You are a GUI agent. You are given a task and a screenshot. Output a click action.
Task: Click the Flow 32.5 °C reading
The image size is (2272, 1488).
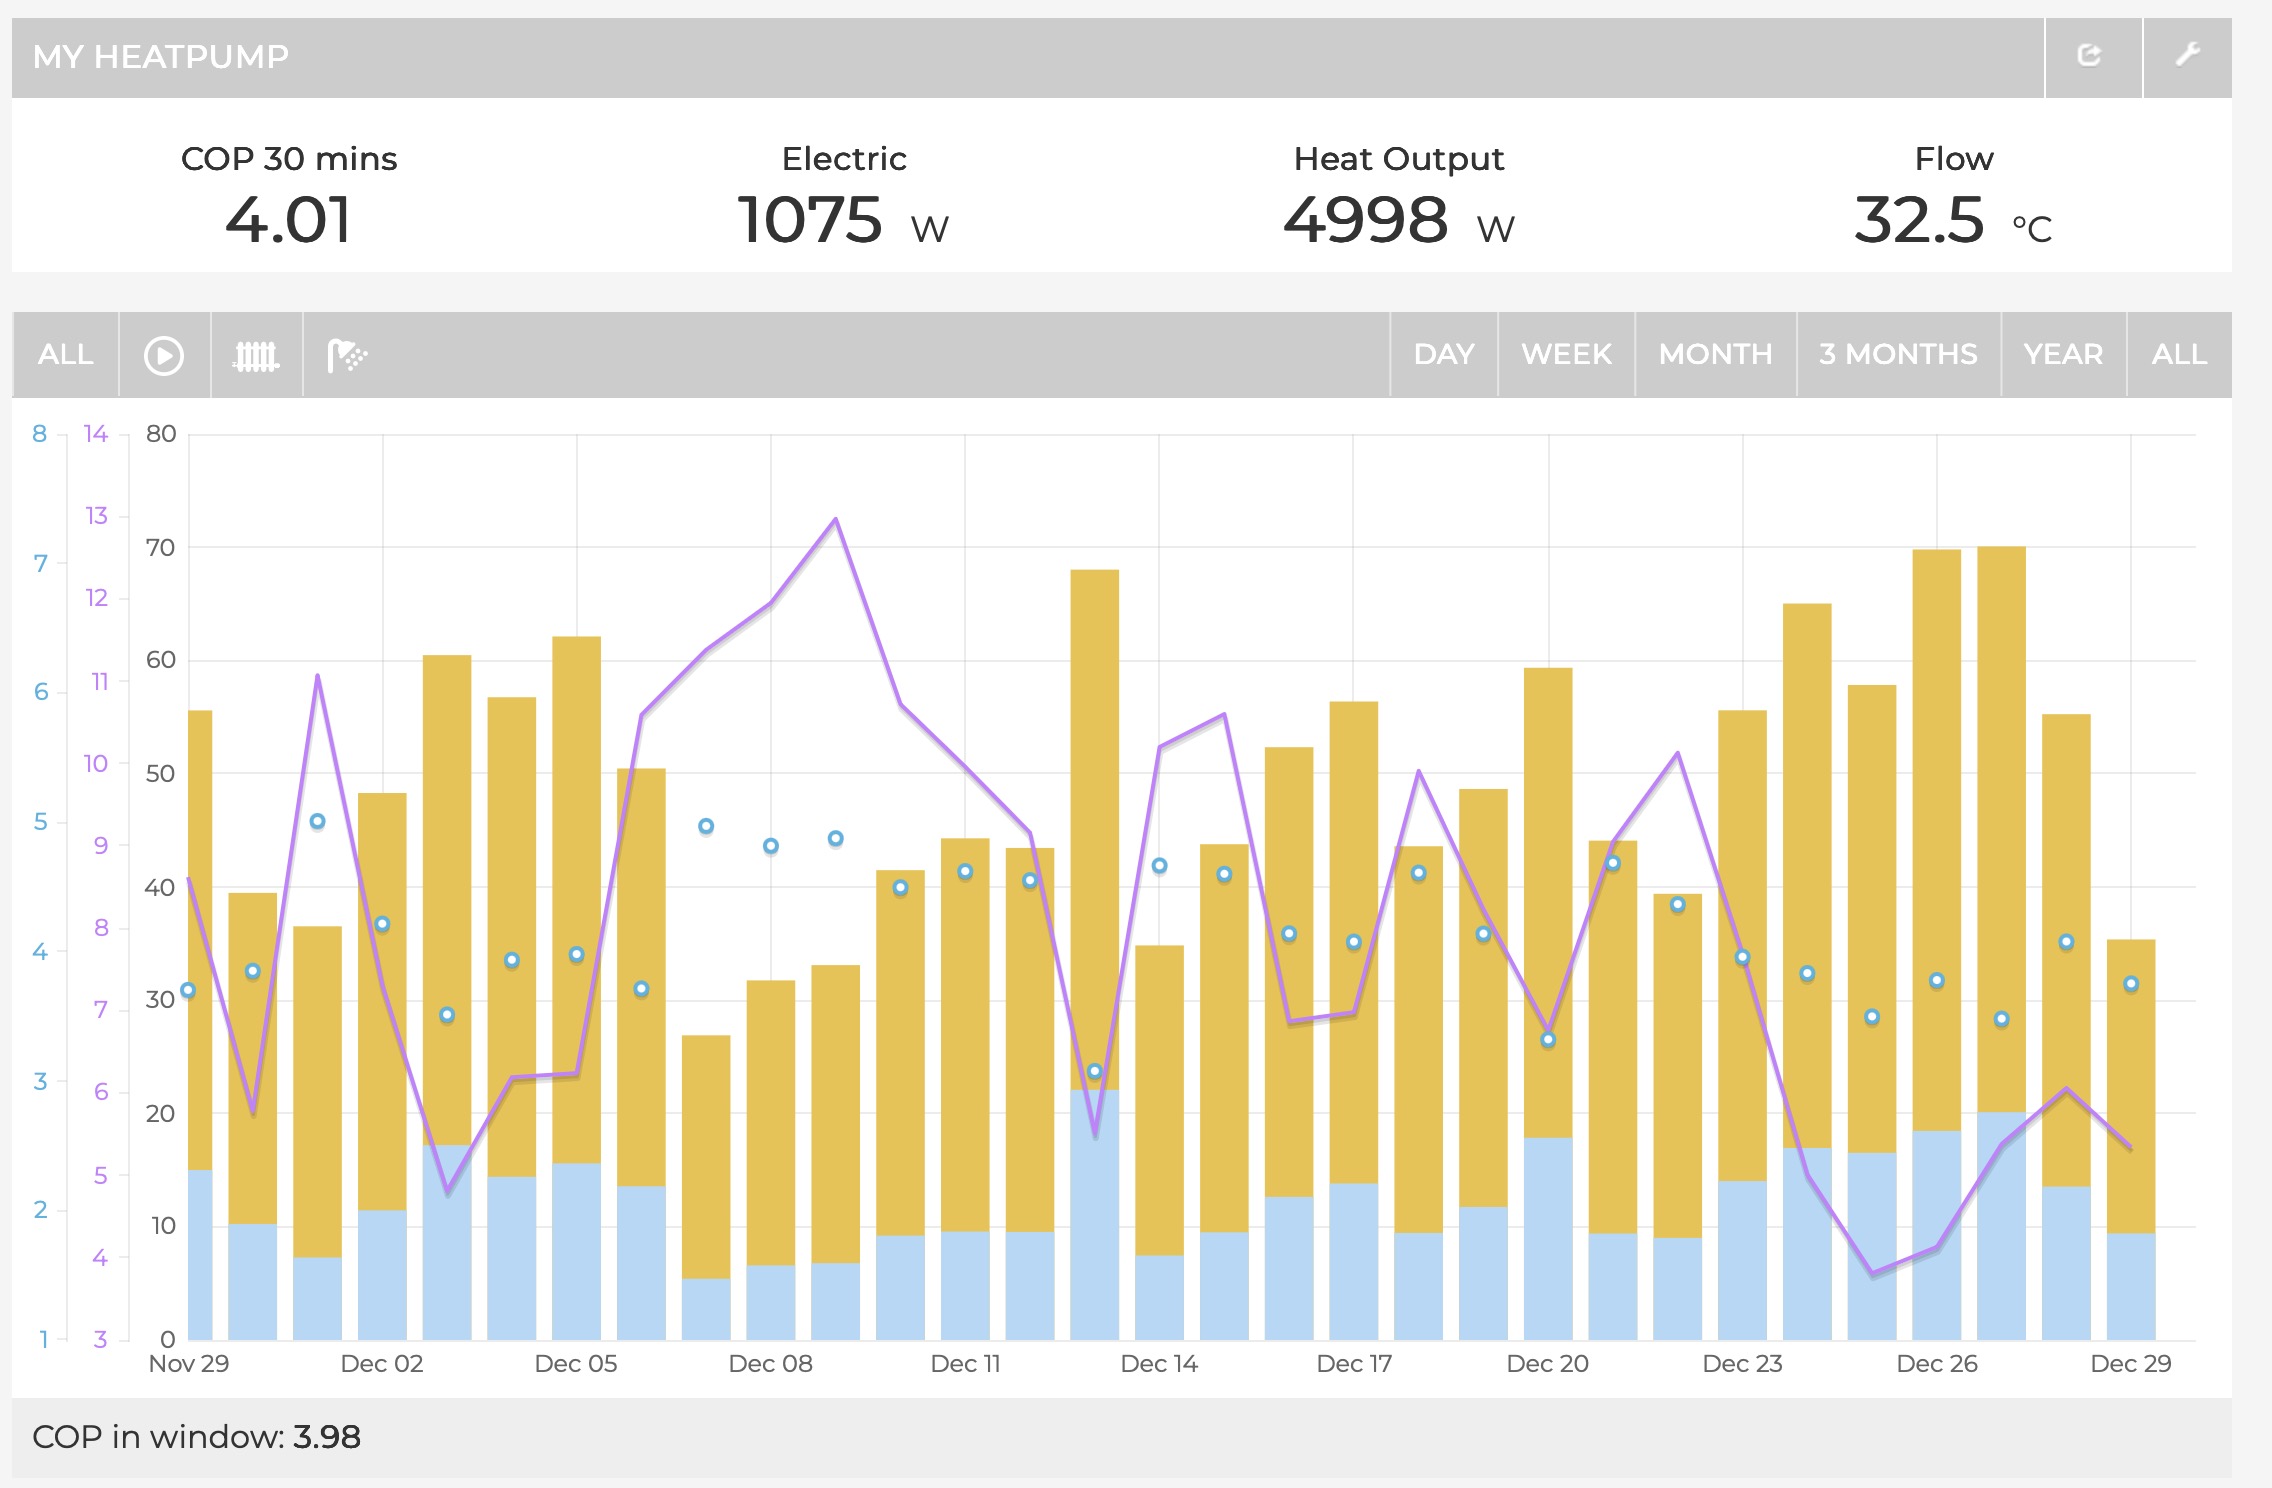click(1919, 220)
